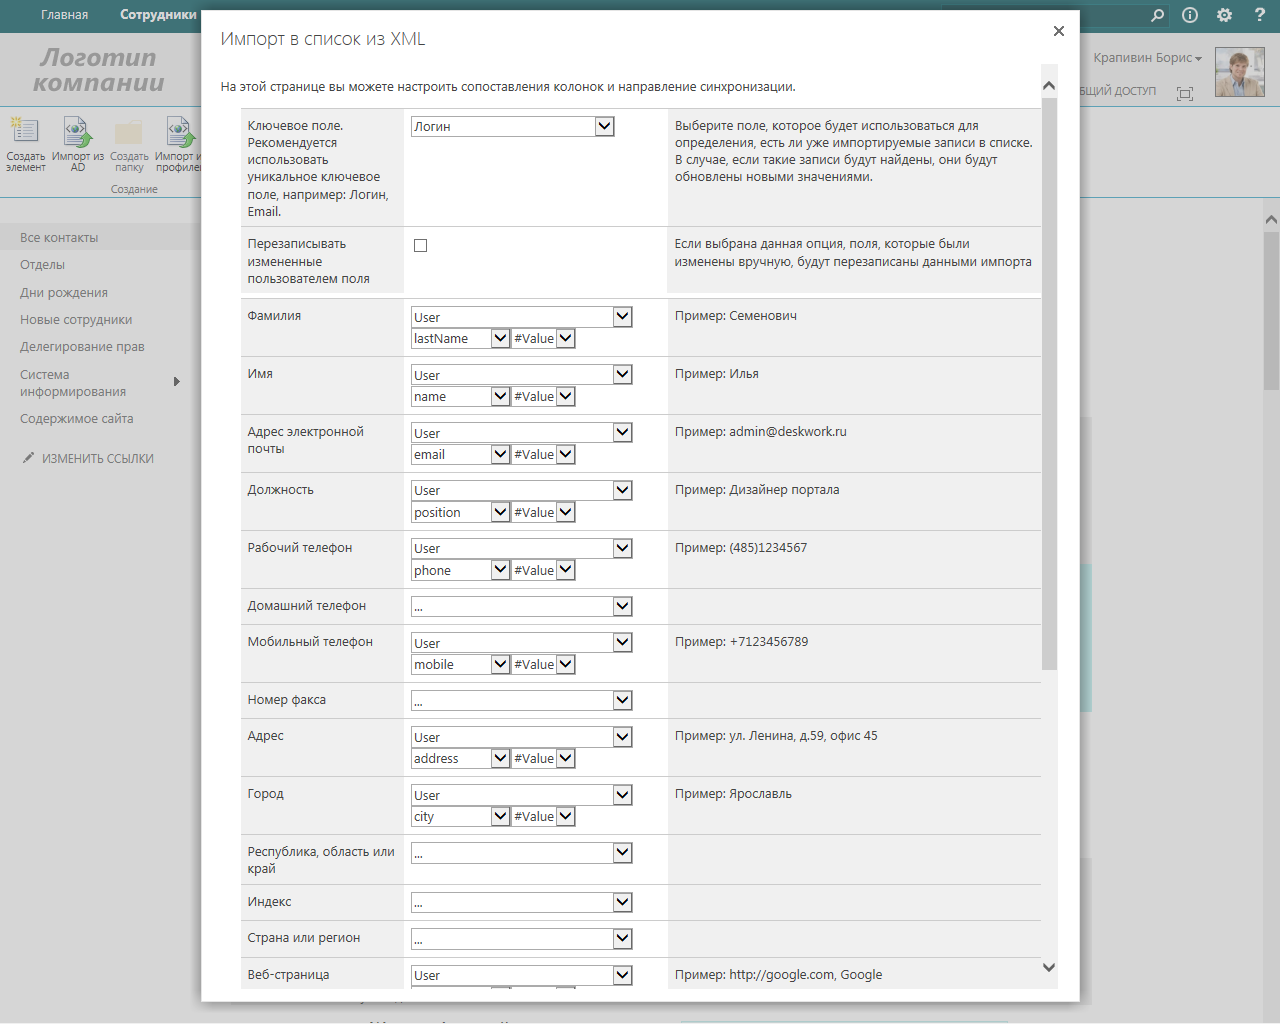Click example text admin@deskwork.ru
The width and height of the screenshot is (1280, 1024).
pos(788,432)
